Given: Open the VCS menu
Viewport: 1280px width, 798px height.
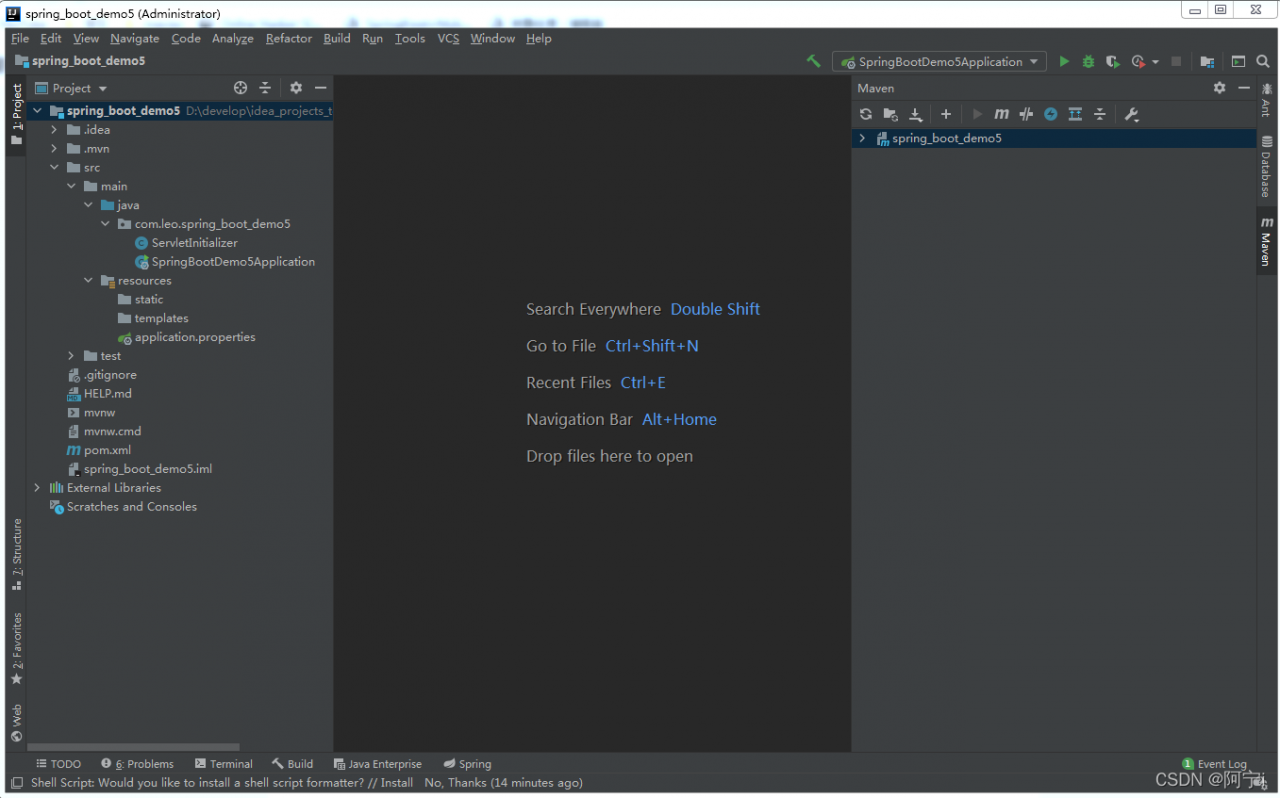Looking at the screenshot, I should pyautogui.click(x=448, y=38).
